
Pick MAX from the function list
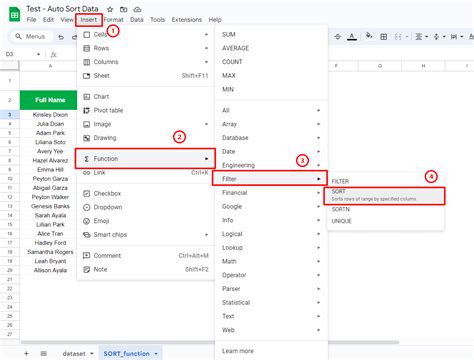(x=272, y=75)
